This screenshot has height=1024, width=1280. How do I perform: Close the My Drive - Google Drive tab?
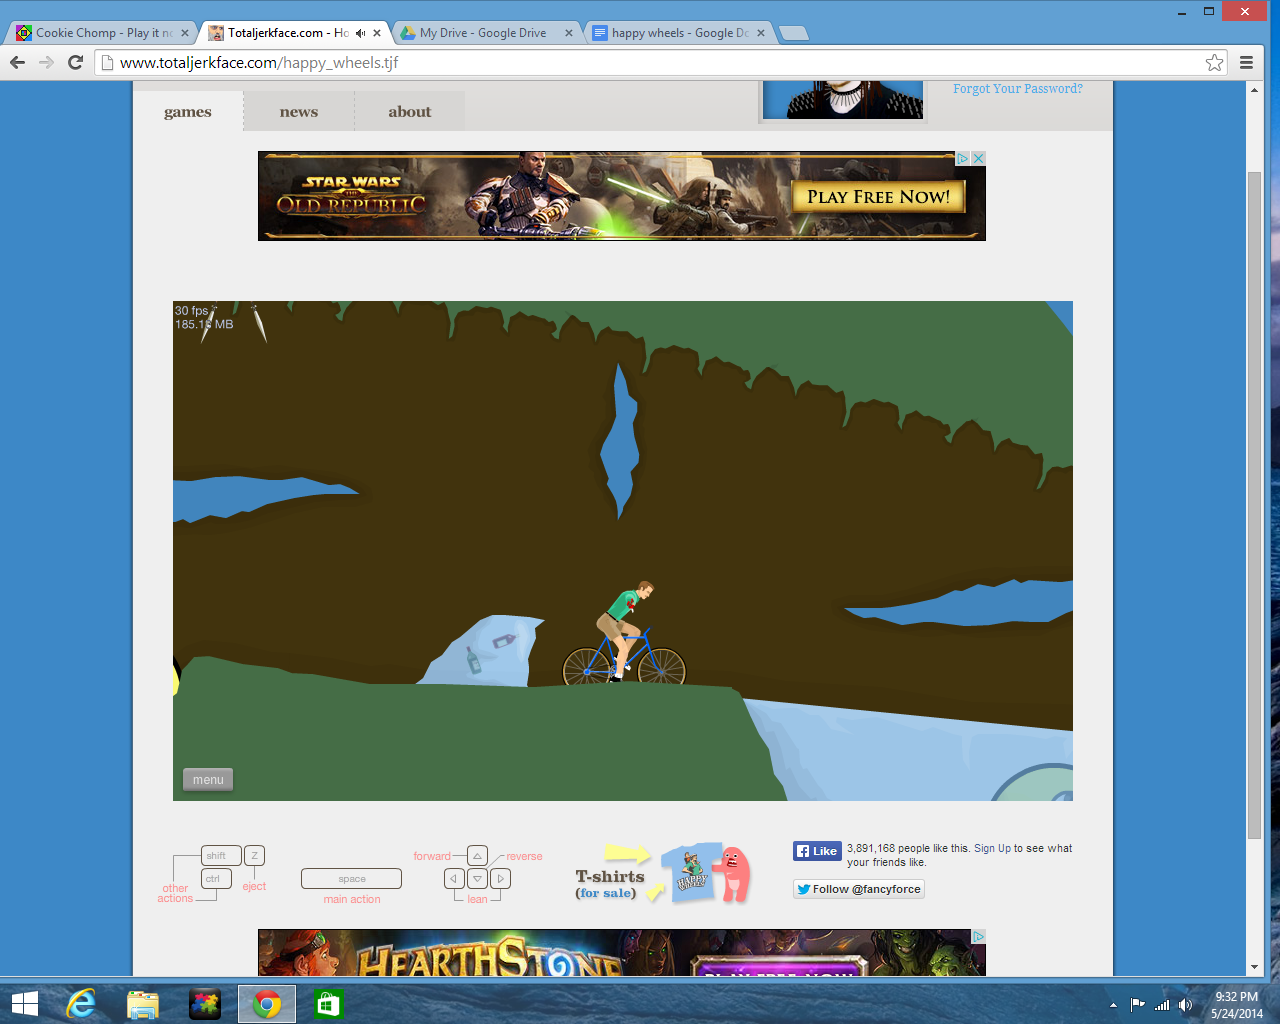click(569, 33)
